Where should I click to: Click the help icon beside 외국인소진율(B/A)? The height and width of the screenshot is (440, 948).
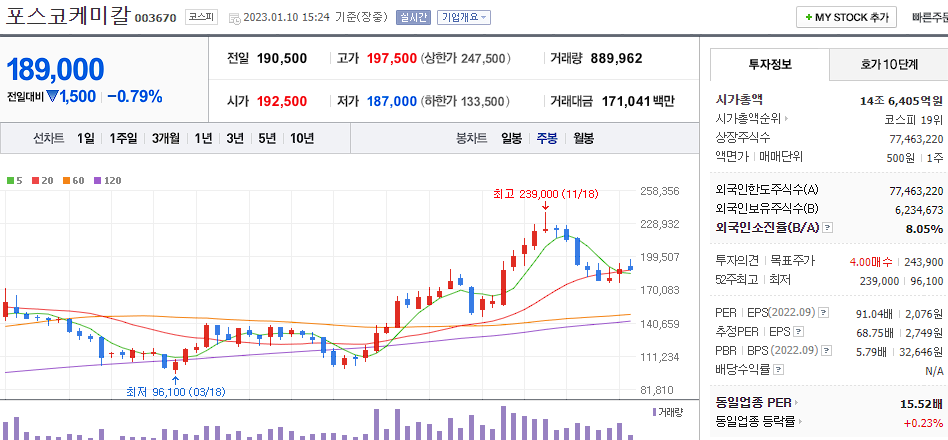click(x=828, y=227)
